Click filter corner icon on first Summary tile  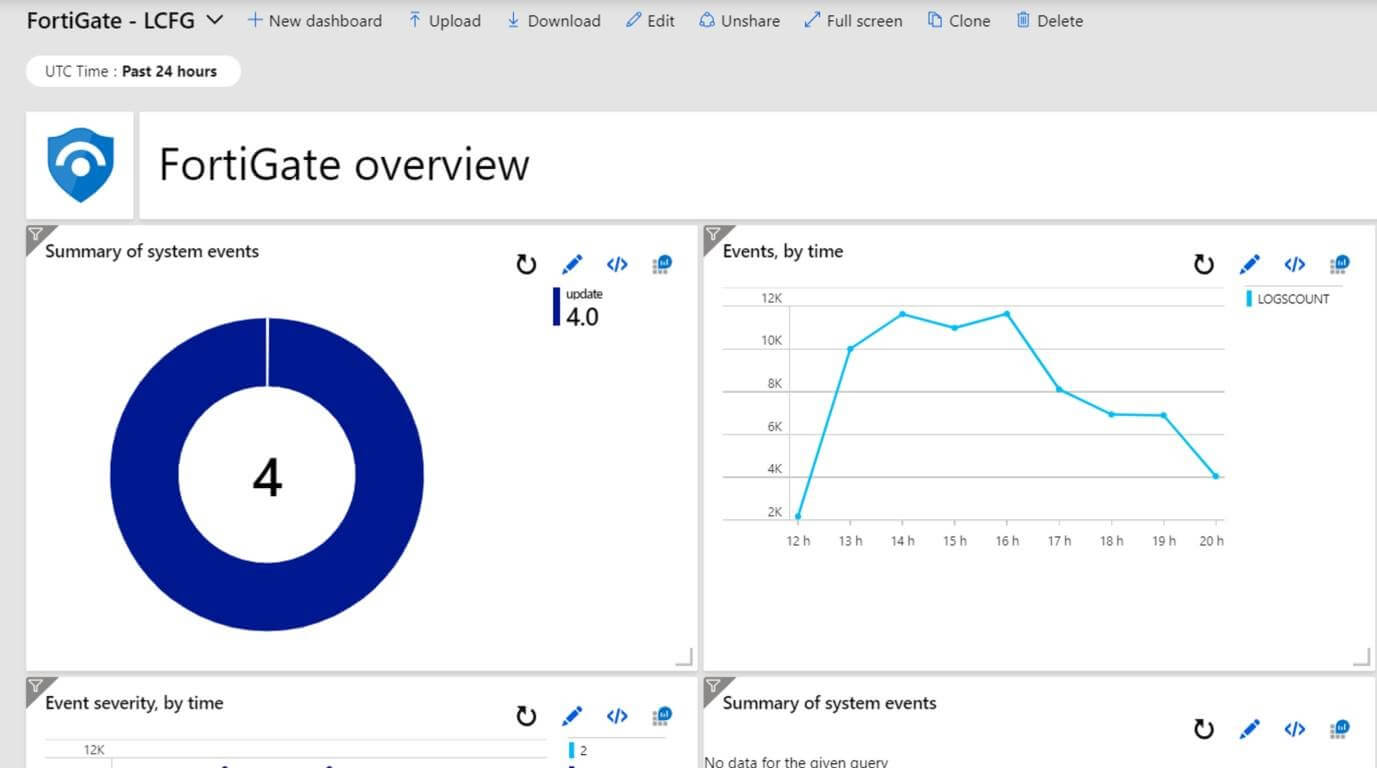point(36,236)
